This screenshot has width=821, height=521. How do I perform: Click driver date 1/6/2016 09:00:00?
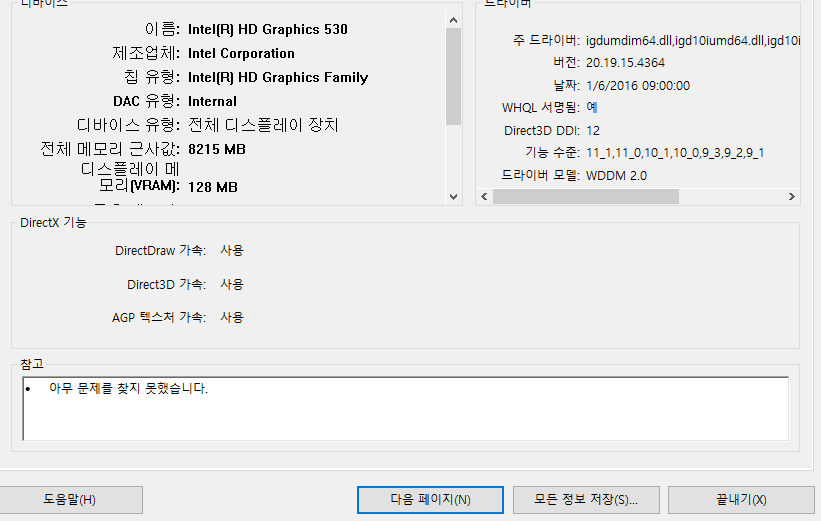click(638, 85)
